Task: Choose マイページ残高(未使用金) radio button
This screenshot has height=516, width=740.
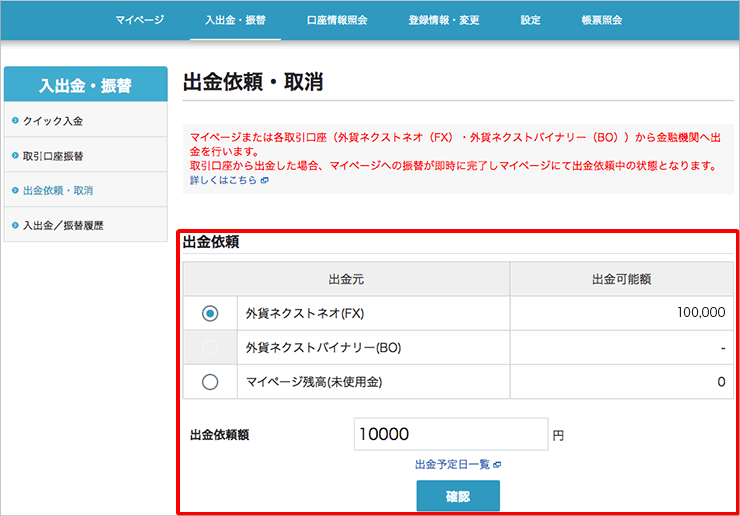Action: (x=210, y=381)
